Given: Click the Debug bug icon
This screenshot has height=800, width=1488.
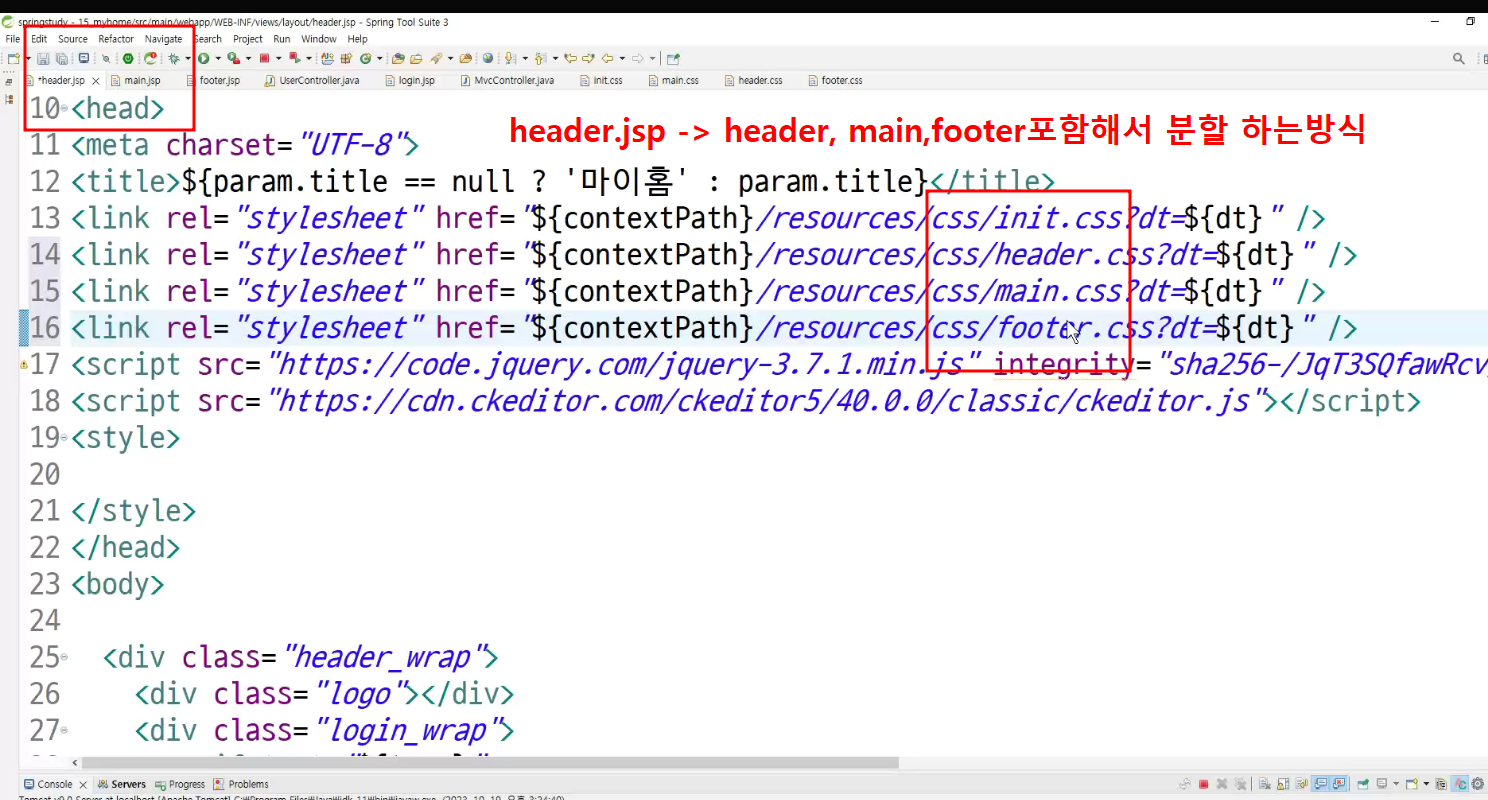Looking at the screenshot, I should [x=174, y=59].
